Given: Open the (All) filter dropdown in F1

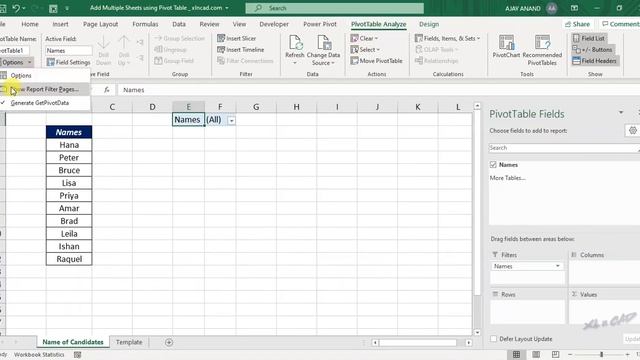Looking at the screenshot, I should [x=231, y=120].
